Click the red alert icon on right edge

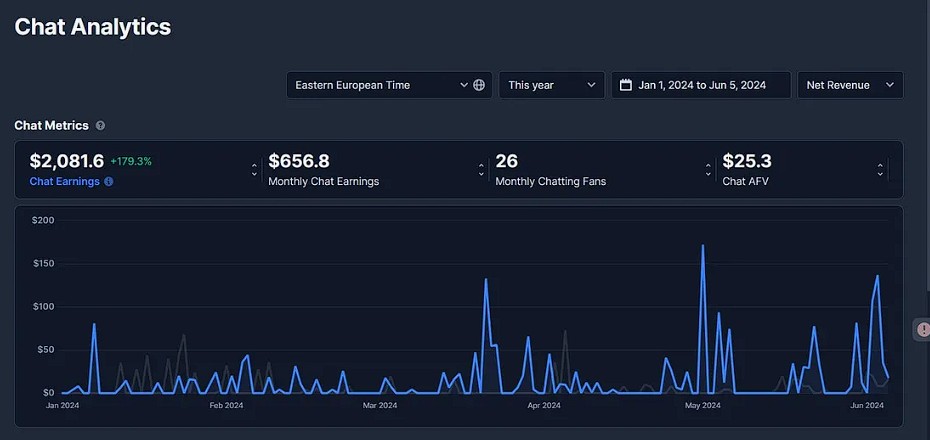tap(923, 329)
